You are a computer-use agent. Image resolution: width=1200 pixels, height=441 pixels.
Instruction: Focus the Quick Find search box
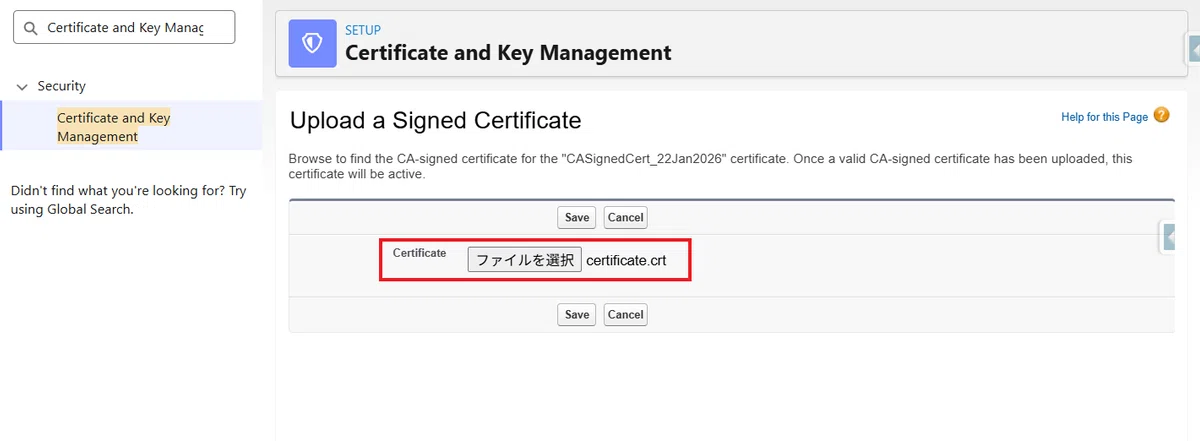(x=124, y=28)
